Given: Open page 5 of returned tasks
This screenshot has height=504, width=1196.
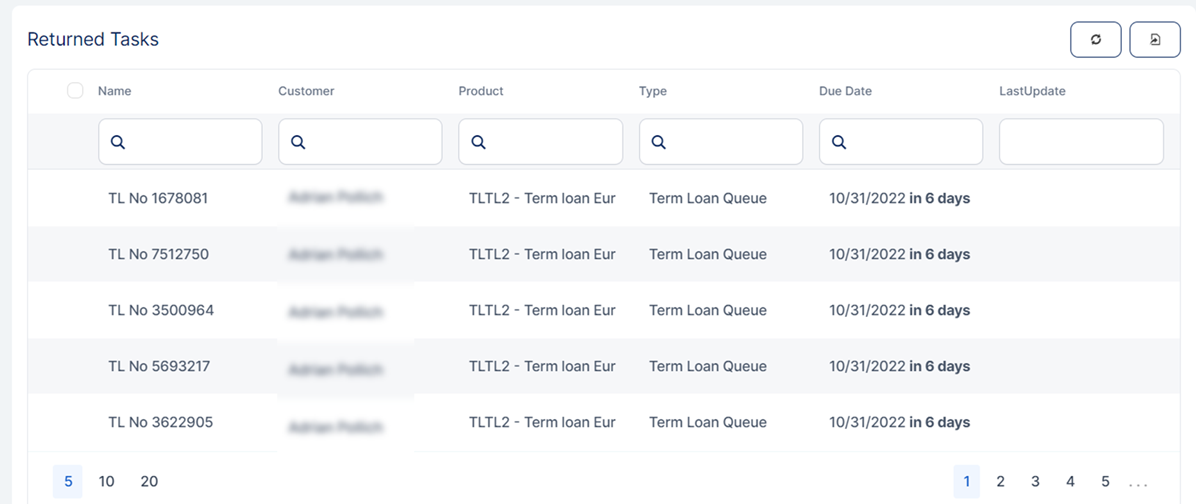Looking at the screenshot, I should click(1105, 481).
